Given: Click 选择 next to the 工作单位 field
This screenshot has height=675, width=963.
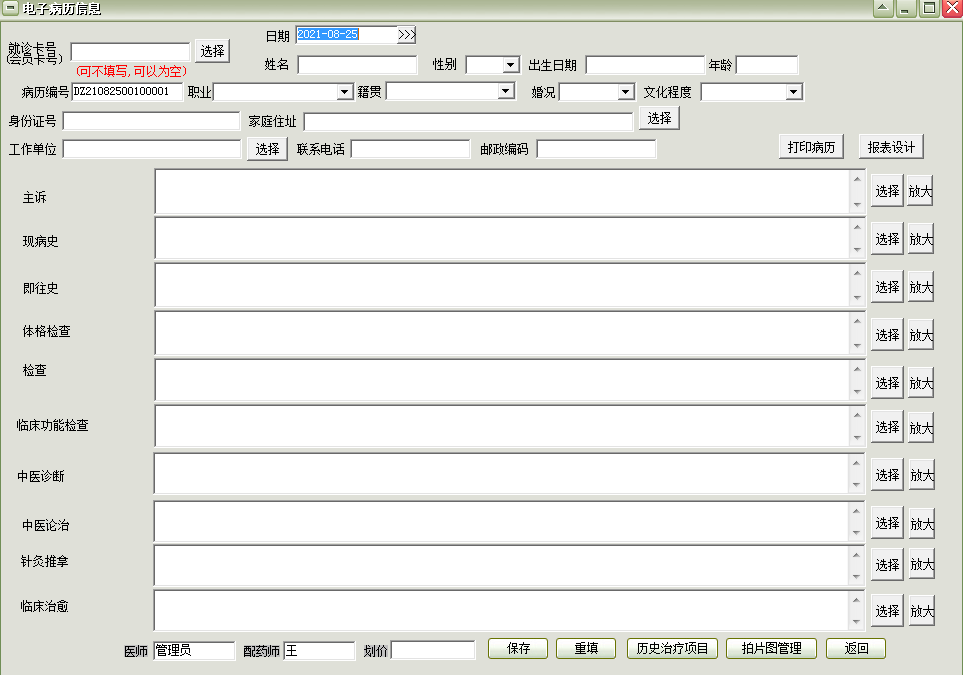Looking at the screenshot, I should (267, 149).
